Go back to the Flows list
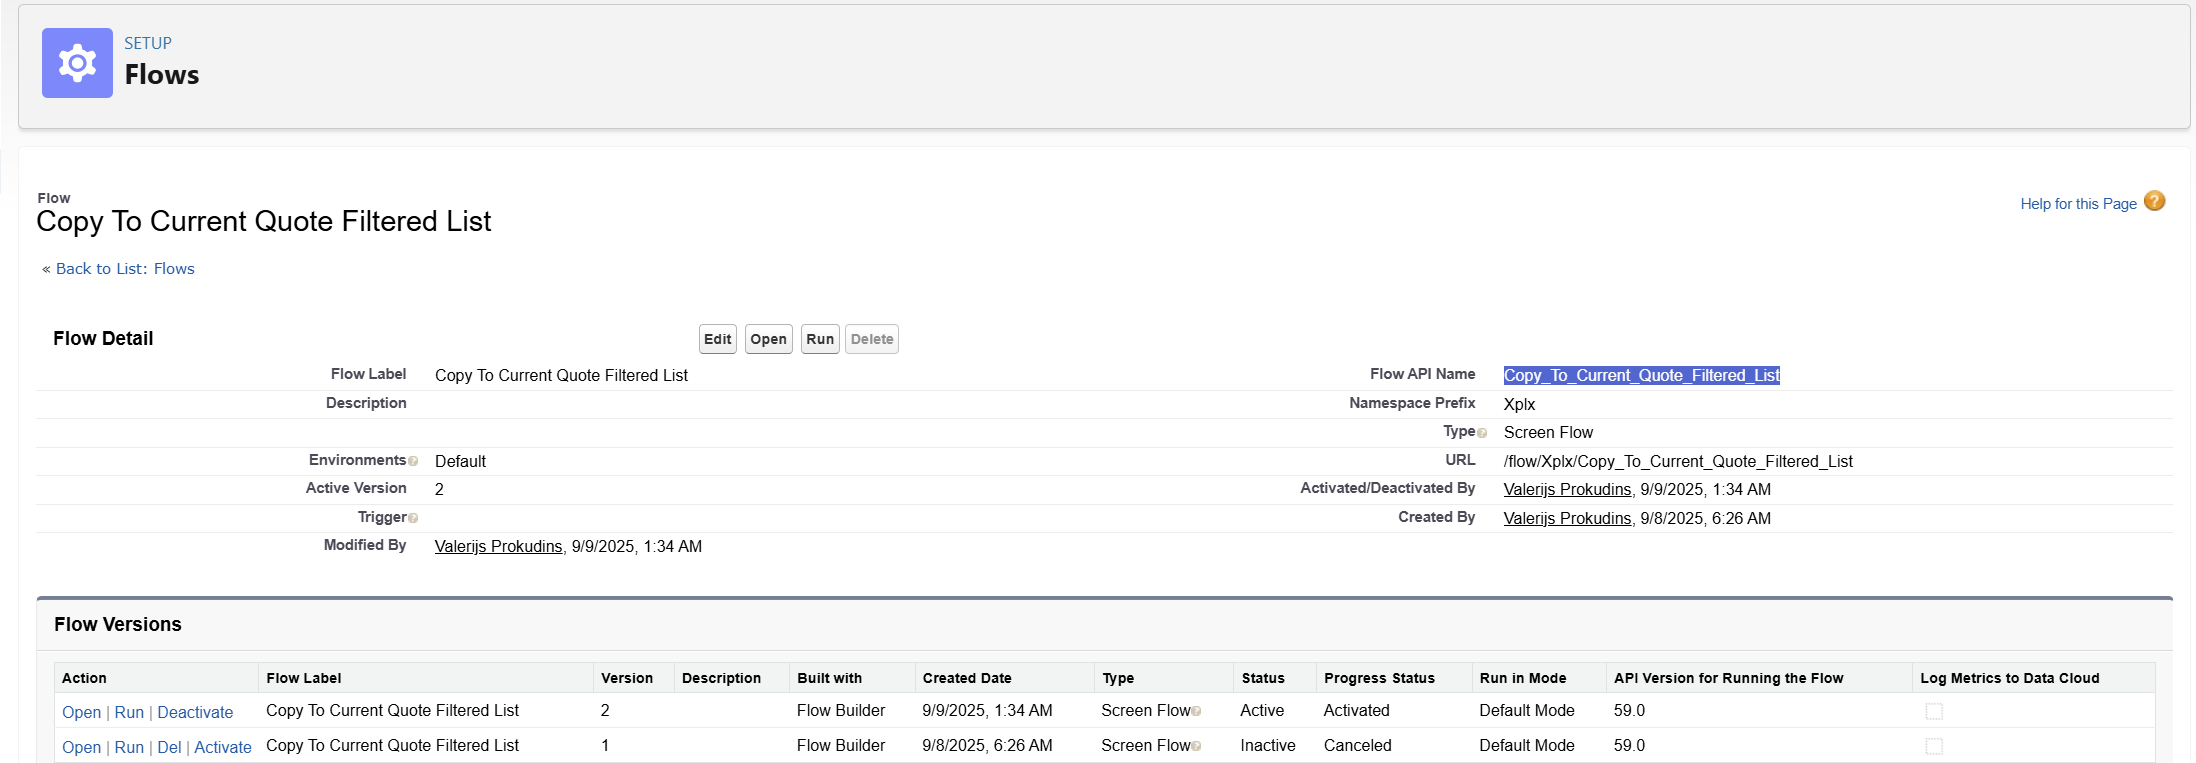2196x763 pixels. [125, 269]
